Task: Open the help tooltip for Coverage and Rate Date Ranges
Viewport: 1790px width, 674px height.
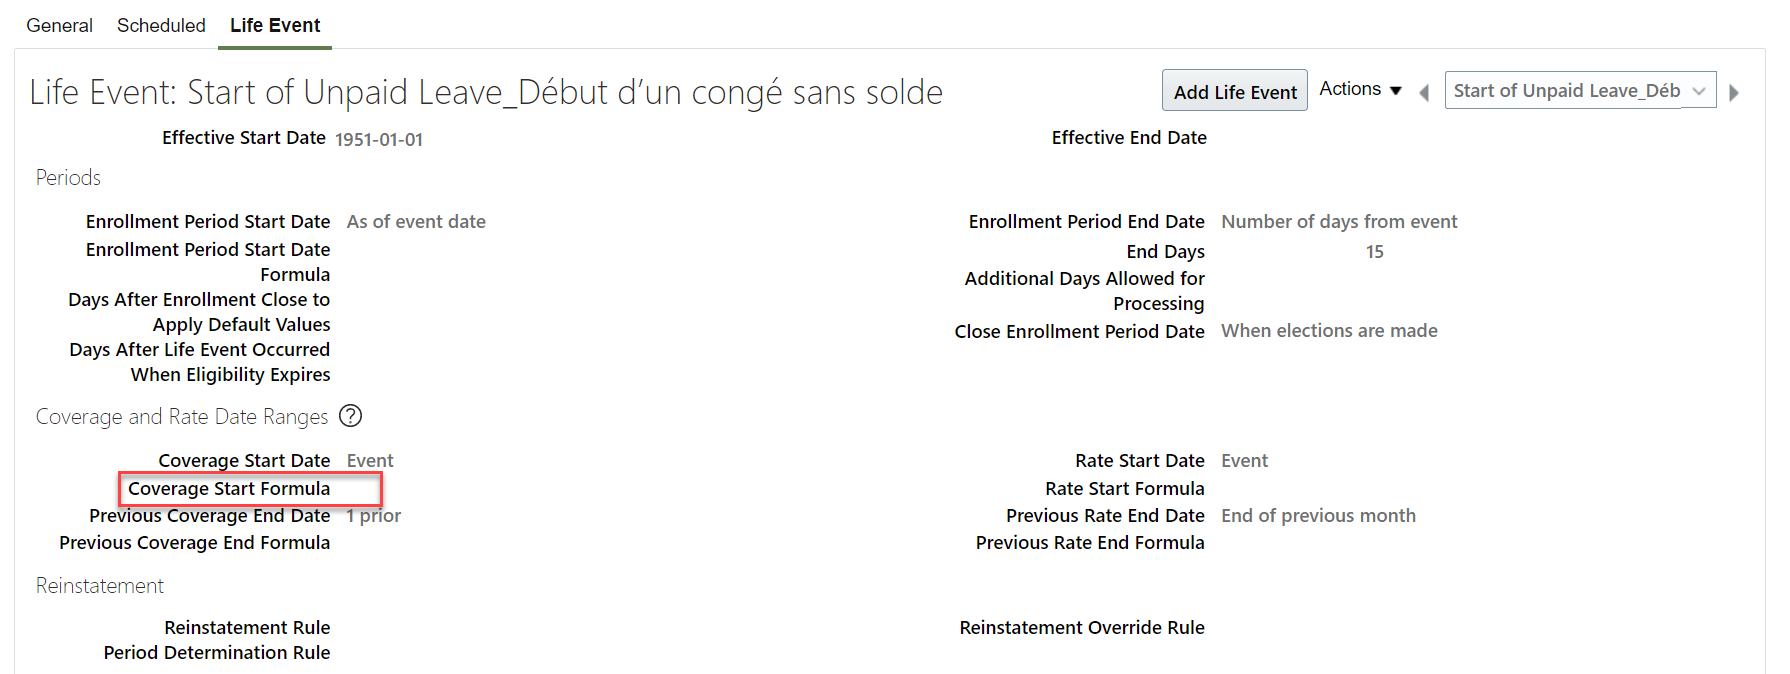Action: 351,416
